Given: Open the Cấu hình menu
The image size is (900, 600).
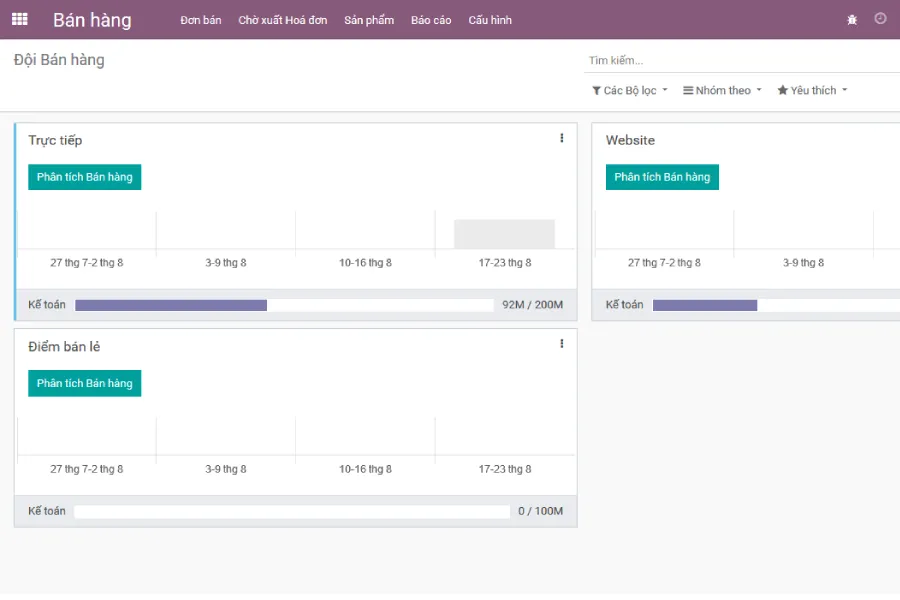Looking at the screenshot, I should coord(490,20).
